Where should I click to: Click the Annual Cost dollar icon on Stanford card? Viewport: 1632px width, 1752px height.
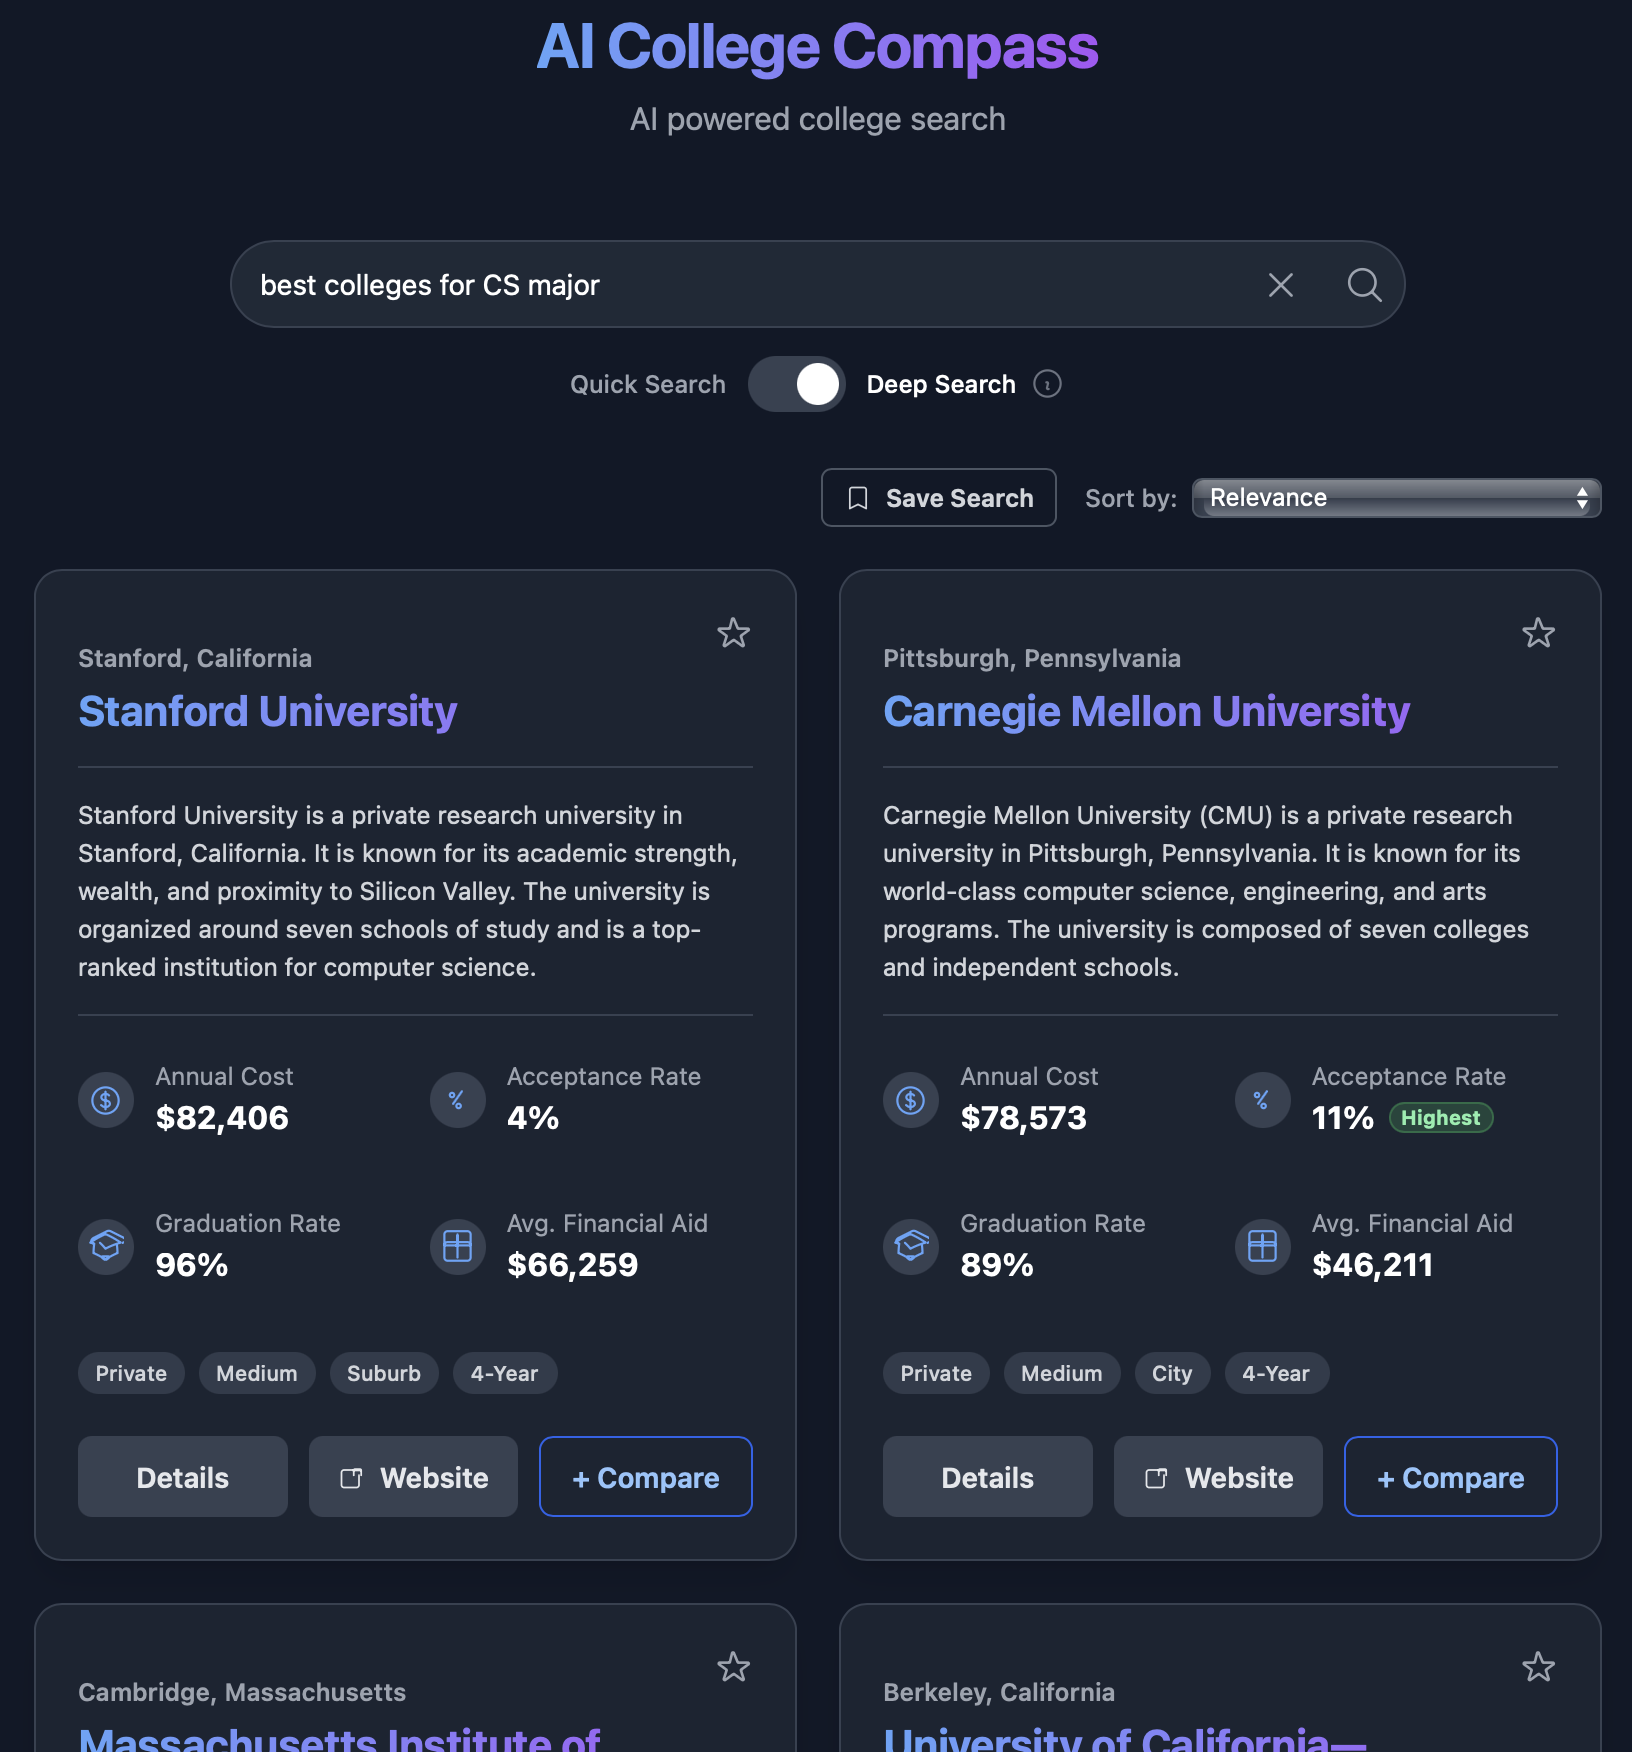[105, 1099]
